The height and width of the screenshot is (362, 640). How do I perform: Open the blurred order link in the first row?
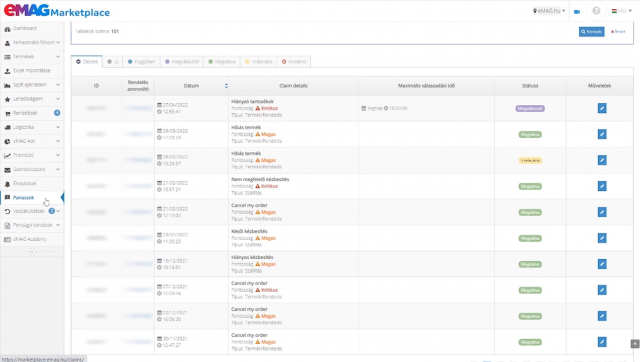click(x=138, y=108)
